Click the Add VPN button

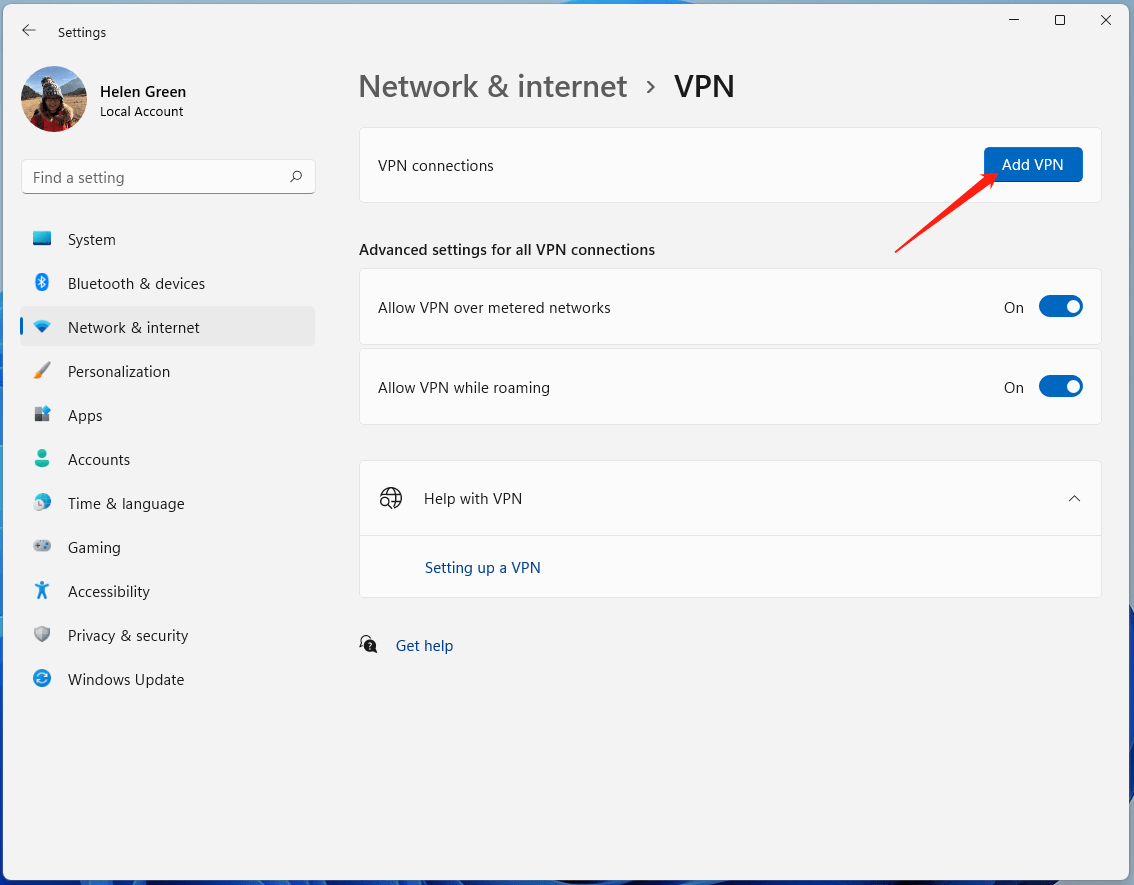pos(1033,165)
